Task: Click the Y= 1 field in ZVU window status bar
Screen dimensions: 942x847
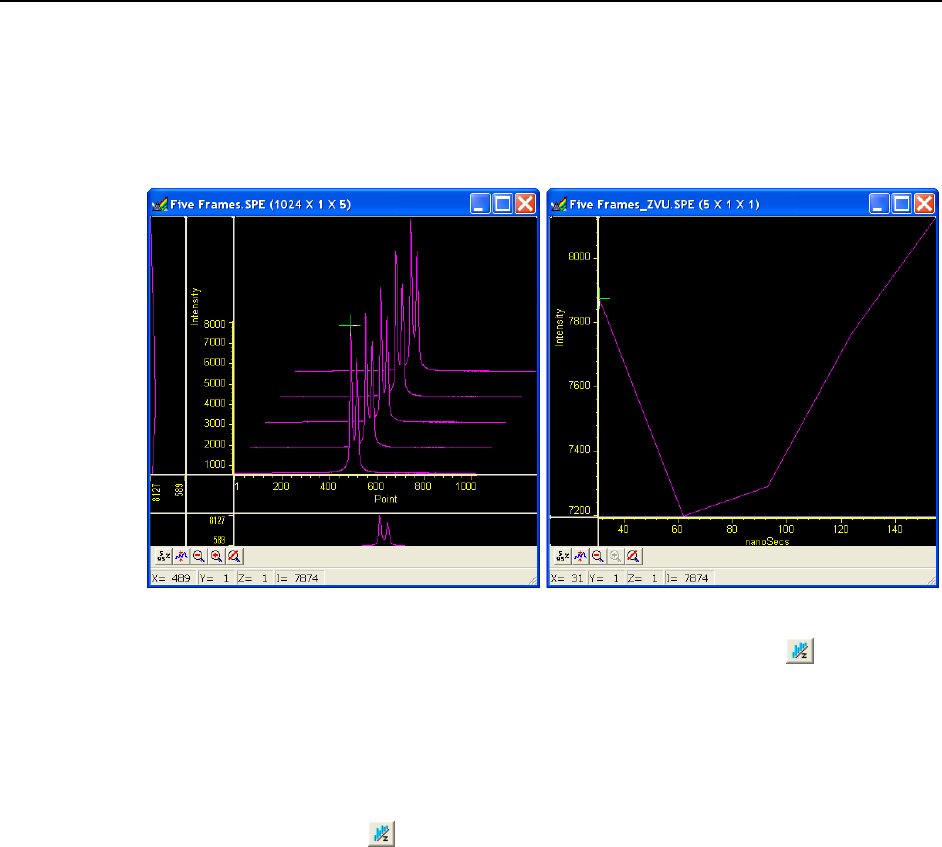Action: coord(606,578)
